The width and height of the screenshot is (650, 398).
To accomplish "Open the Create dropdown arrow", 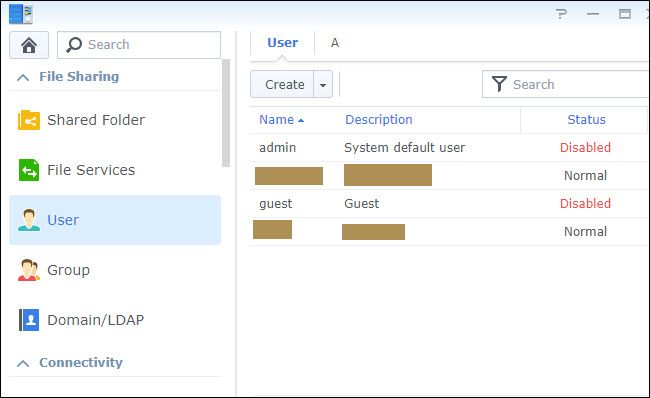I will click(x=323, y=85).
